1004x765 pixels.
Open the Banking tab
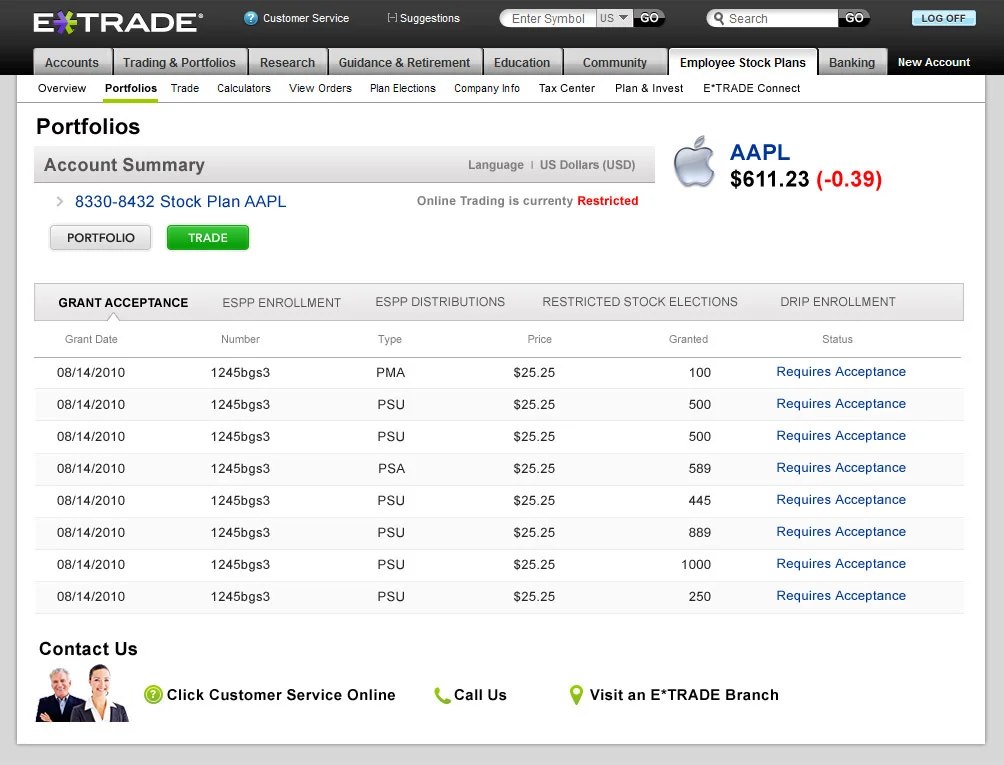pos(852,62)
